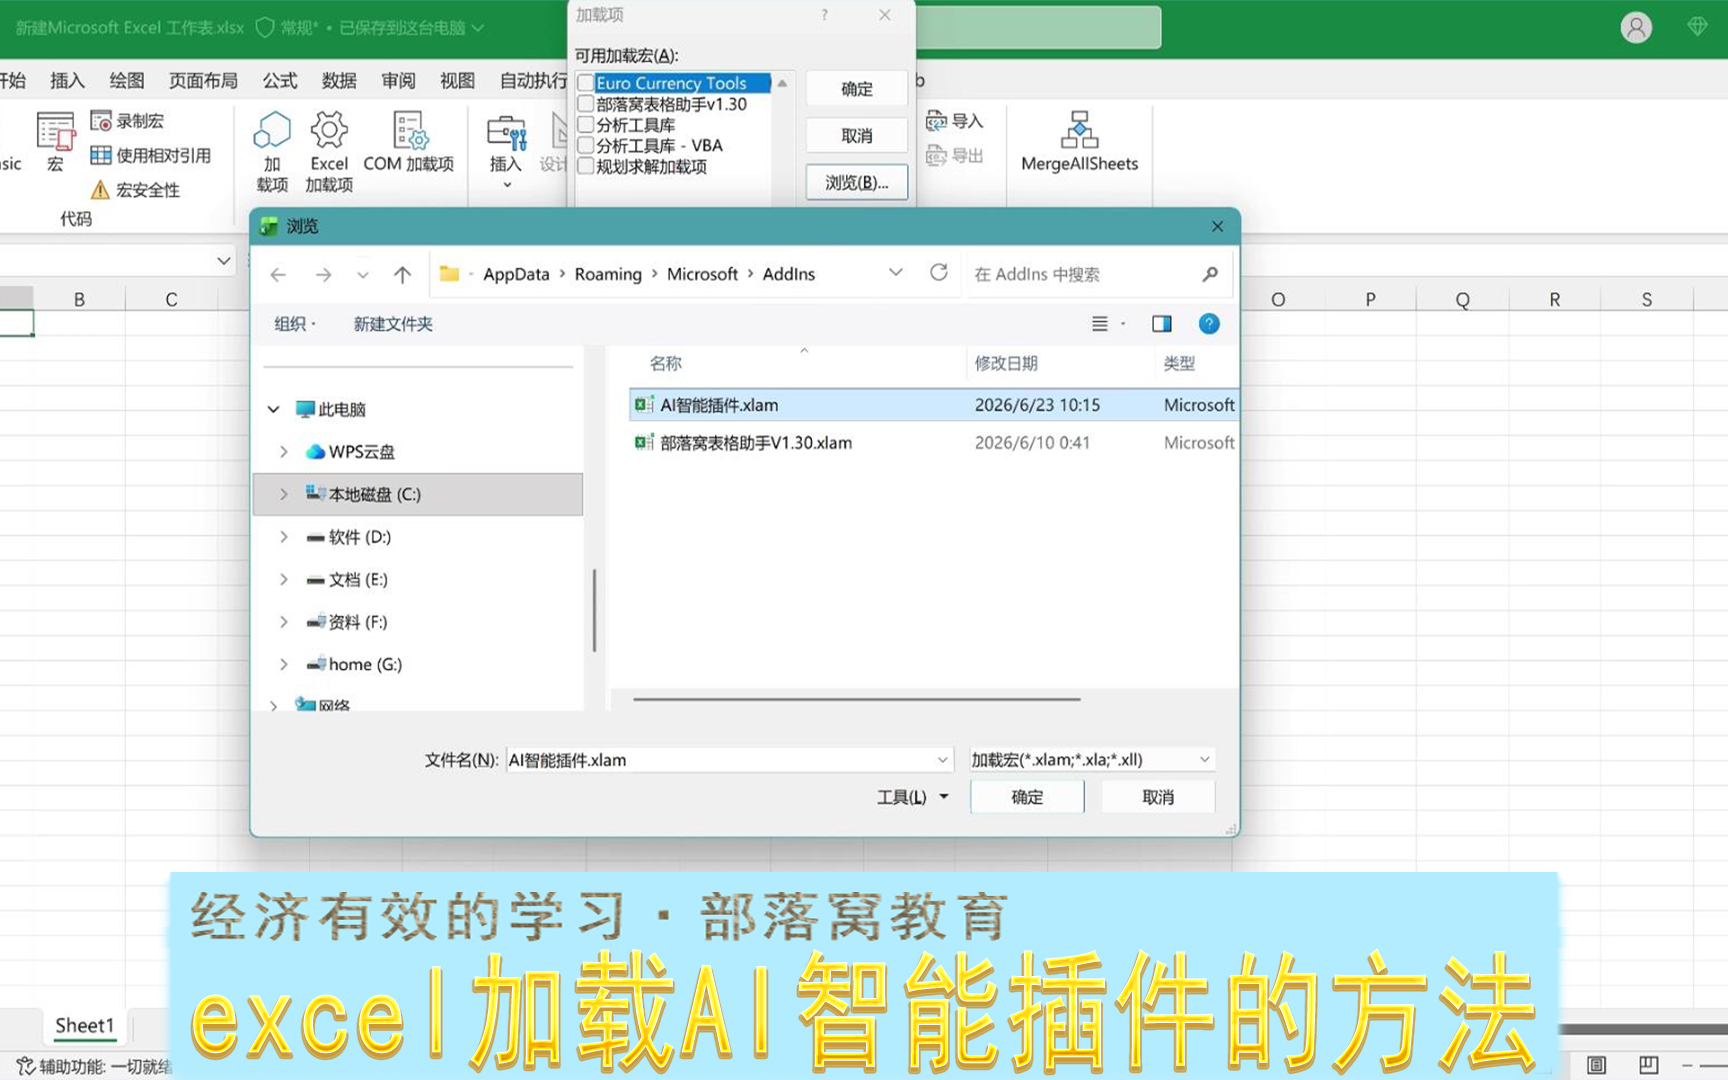Viewport: 1728px width, 1080px height.
Task: Click the 文件名 input field
Action: point(720,760)
